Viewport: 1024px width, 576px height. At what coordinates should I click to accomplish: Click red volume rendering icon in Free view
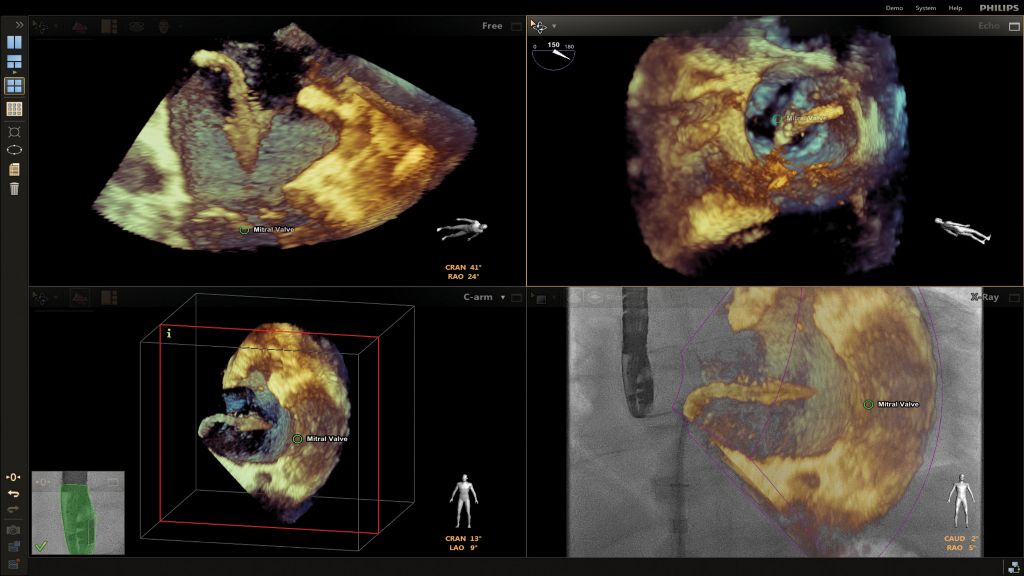(80, 26)
